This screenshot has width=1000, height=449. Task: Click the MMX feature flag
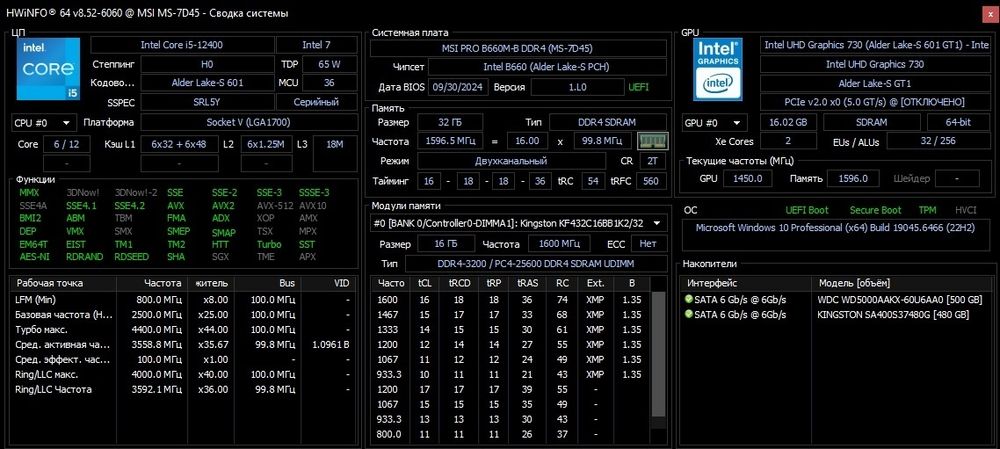click(29, 193)
